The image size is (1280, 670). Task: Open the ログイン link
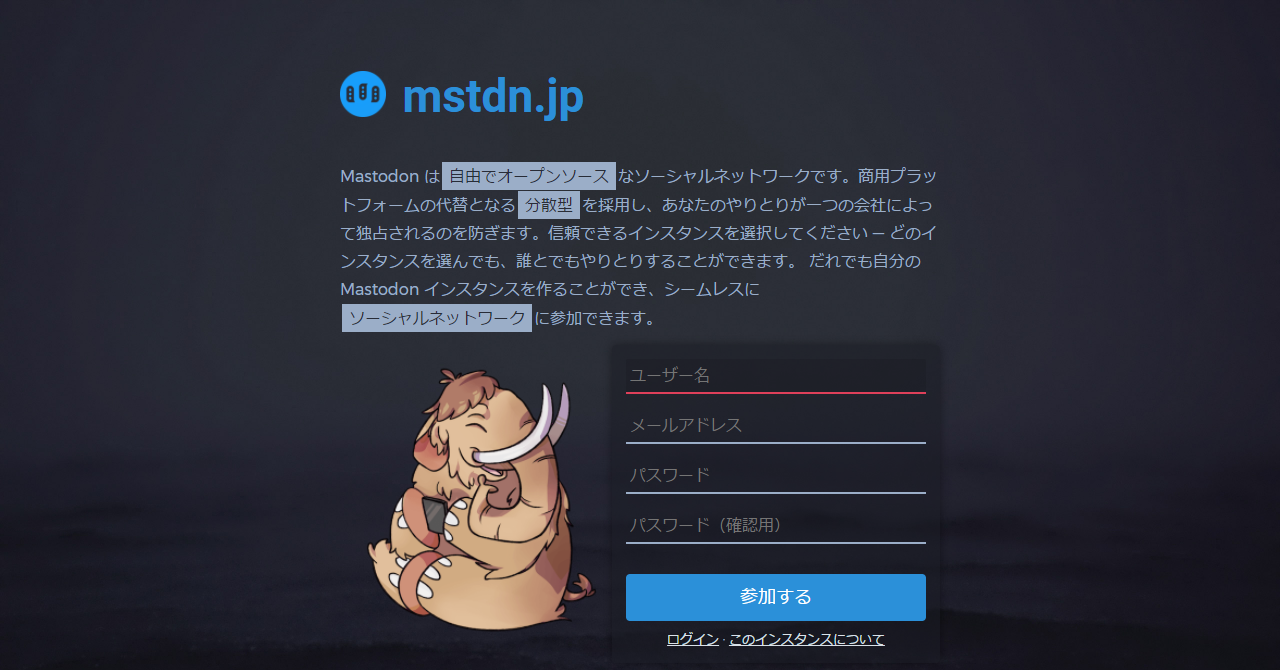pyautogui.click(x=693, y=639)
